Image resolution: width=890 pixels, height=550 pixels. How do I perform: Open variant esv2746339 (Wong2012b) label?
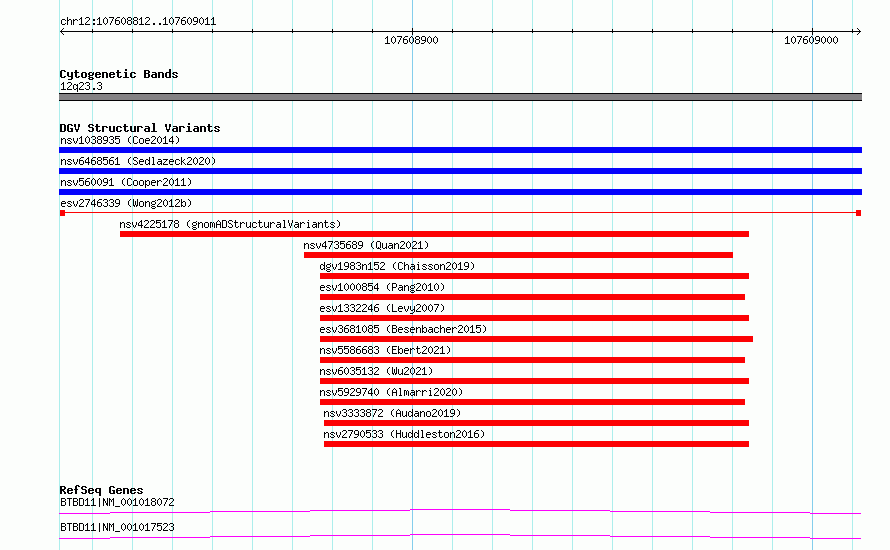click(126, 203)
